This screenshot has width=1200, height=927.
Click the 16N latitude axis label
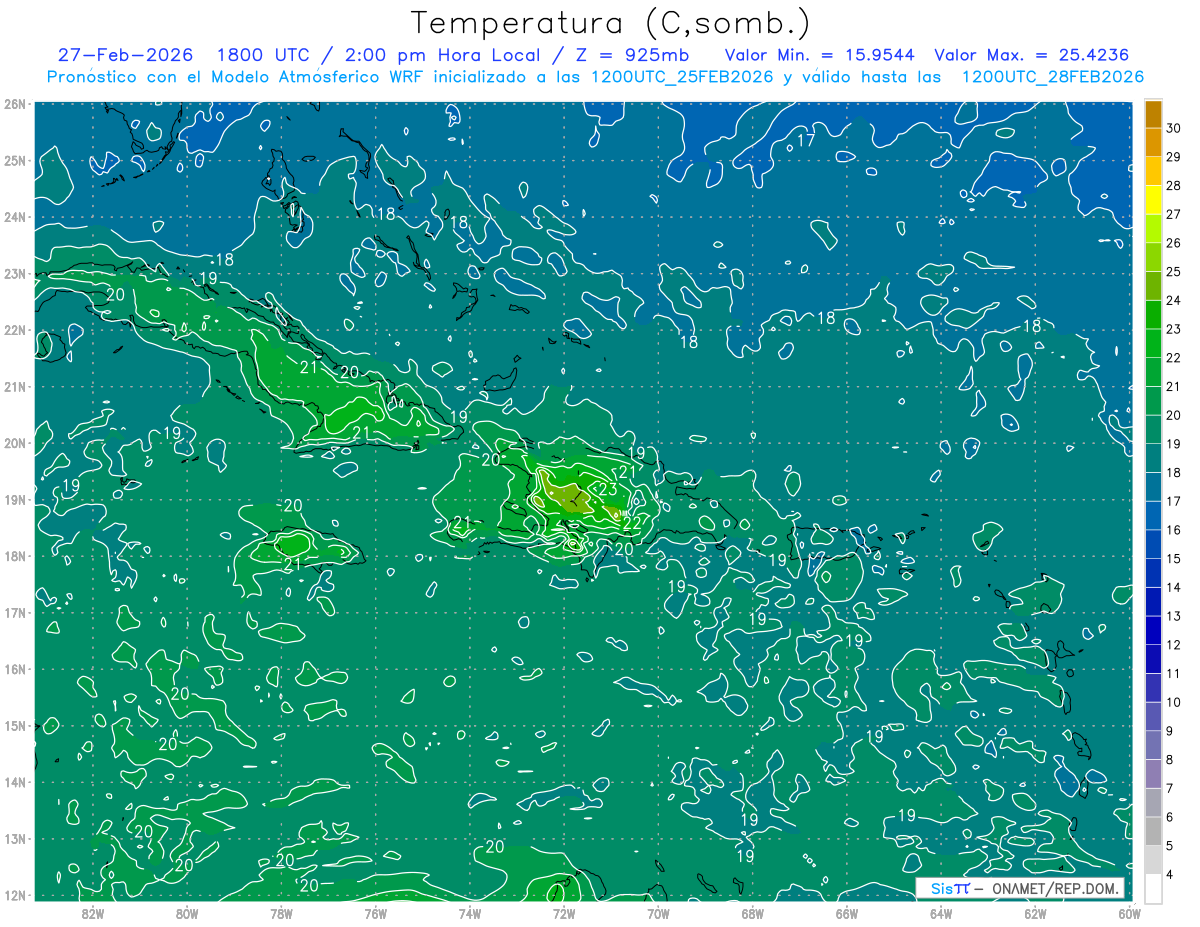(15, 669)
